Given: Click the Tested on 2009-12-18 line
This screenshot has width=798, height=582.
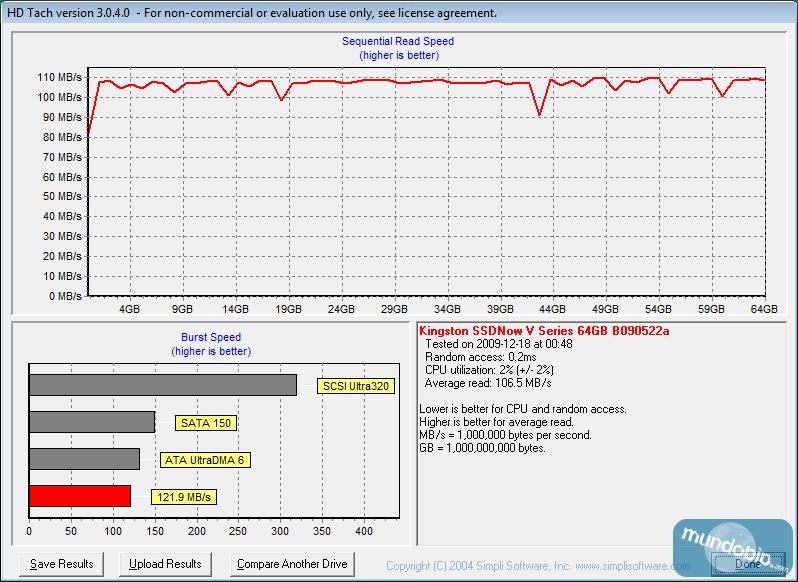Looking at the screenshot, I should tap(499, 344).
